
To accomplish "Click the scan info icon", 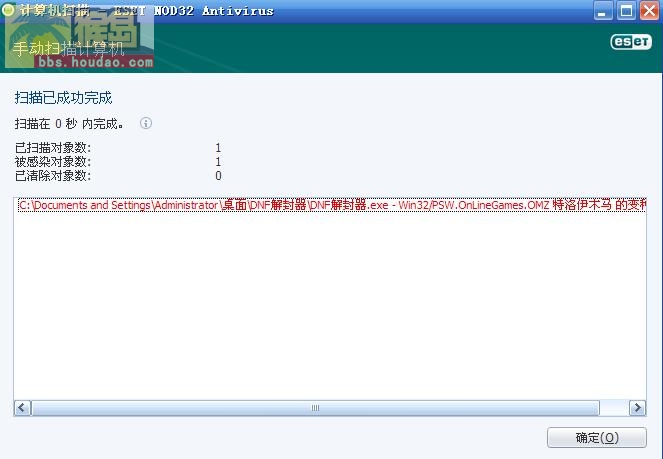I will 146,123.
